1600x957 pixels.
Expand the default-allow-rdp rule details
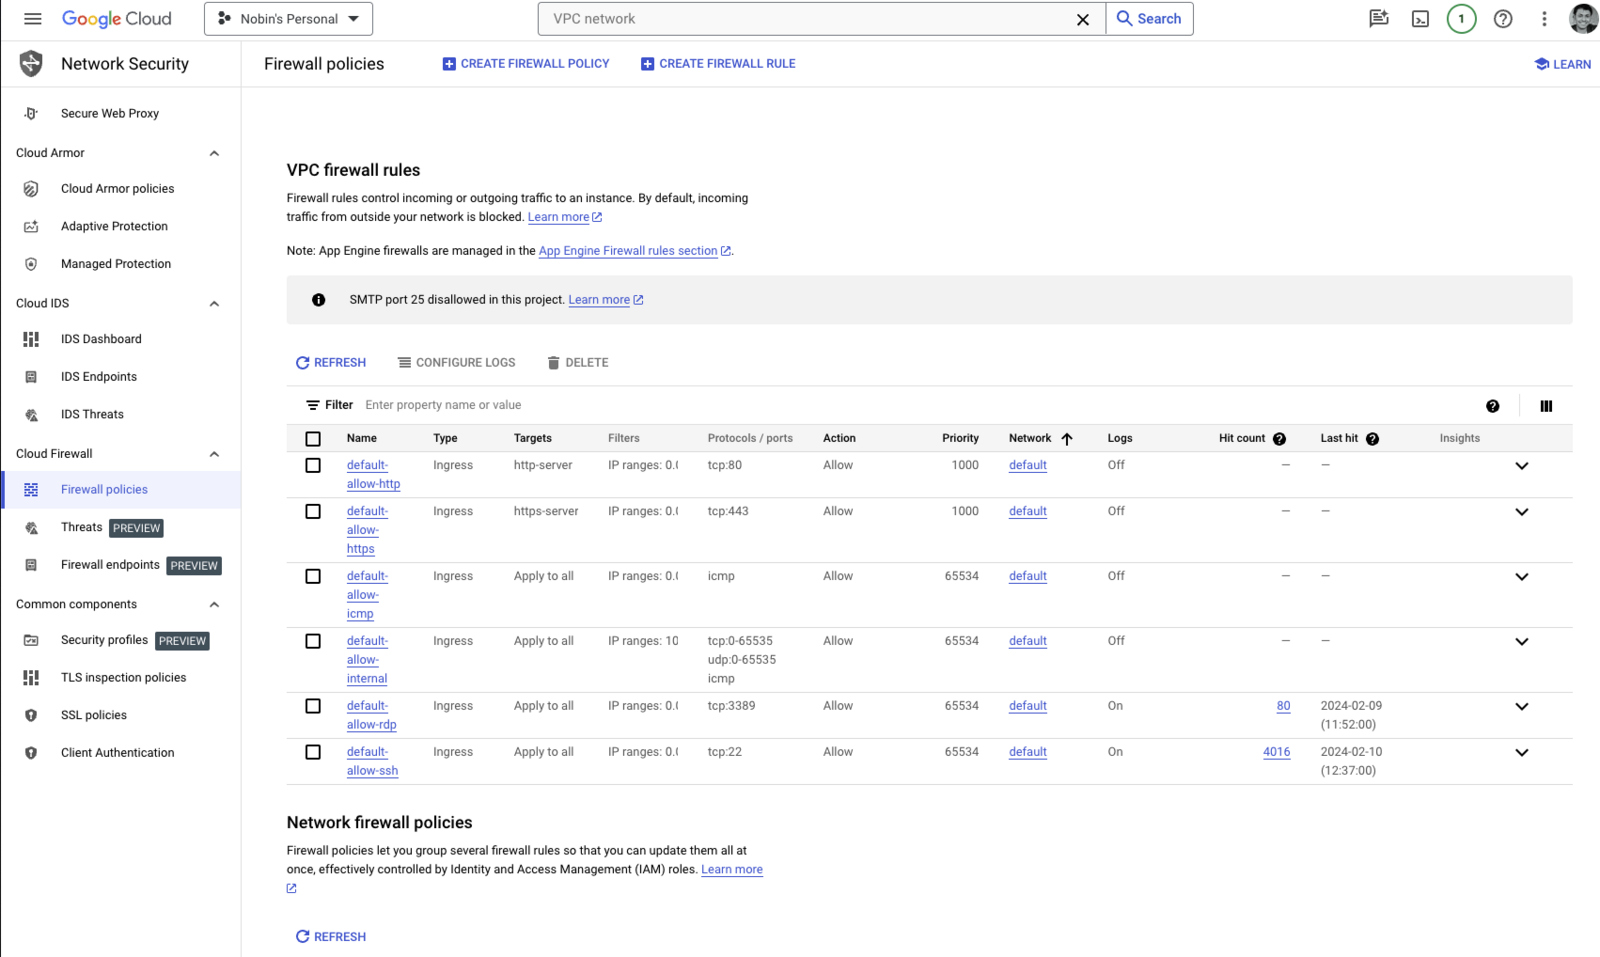tap(1521, 707)
